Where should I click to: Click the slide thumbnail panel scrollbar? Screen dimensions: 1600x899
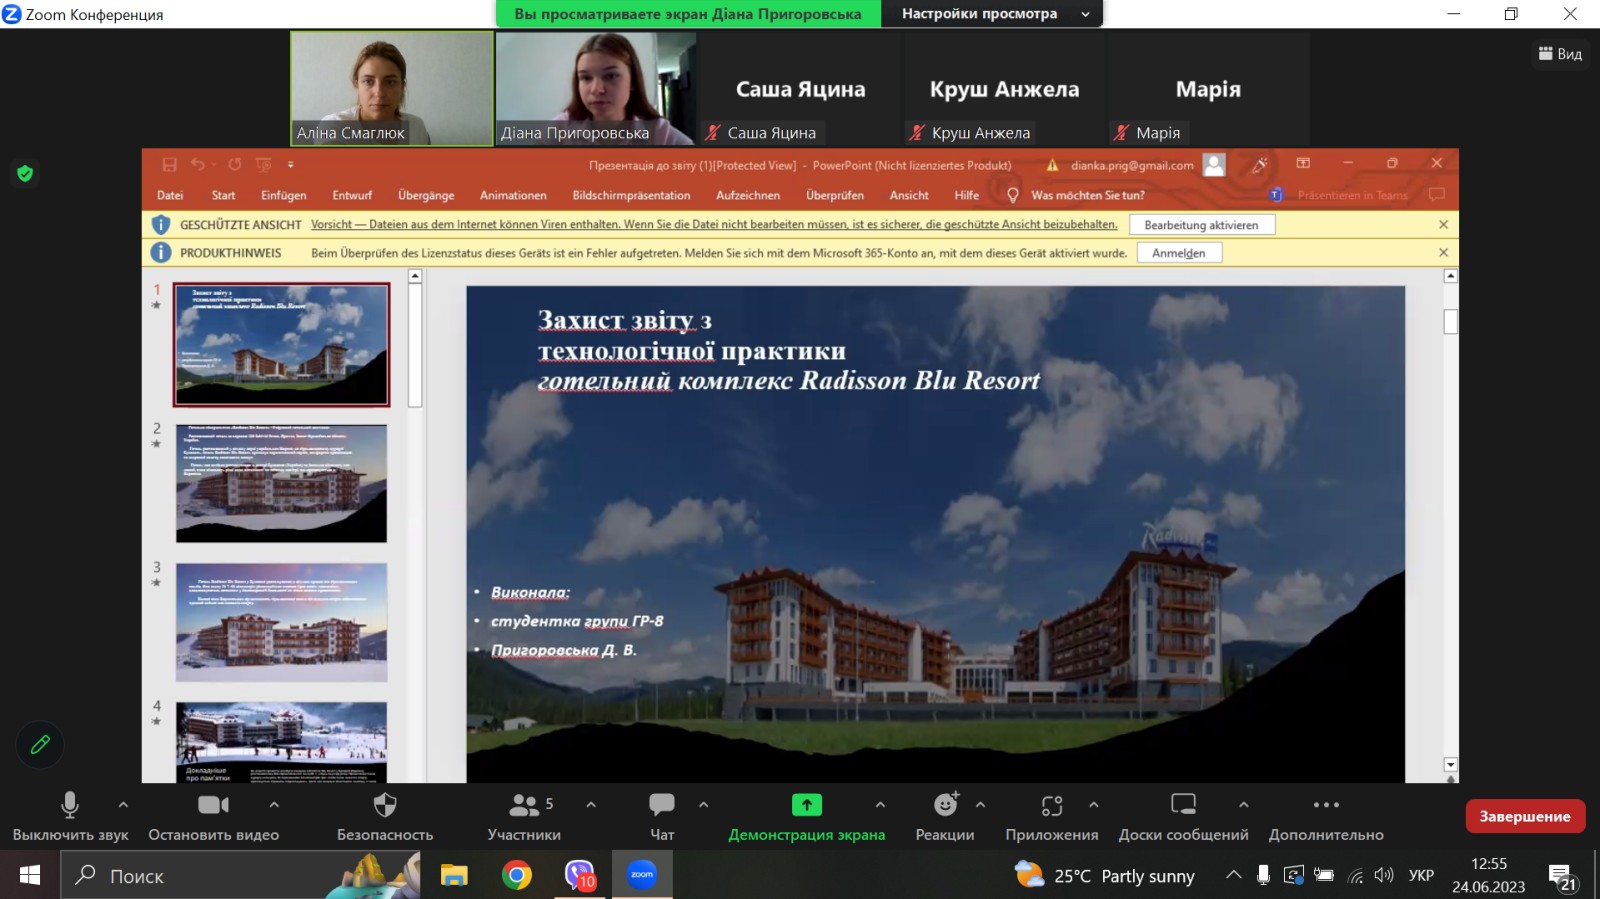pyautogui.click(x=415, y=347)
